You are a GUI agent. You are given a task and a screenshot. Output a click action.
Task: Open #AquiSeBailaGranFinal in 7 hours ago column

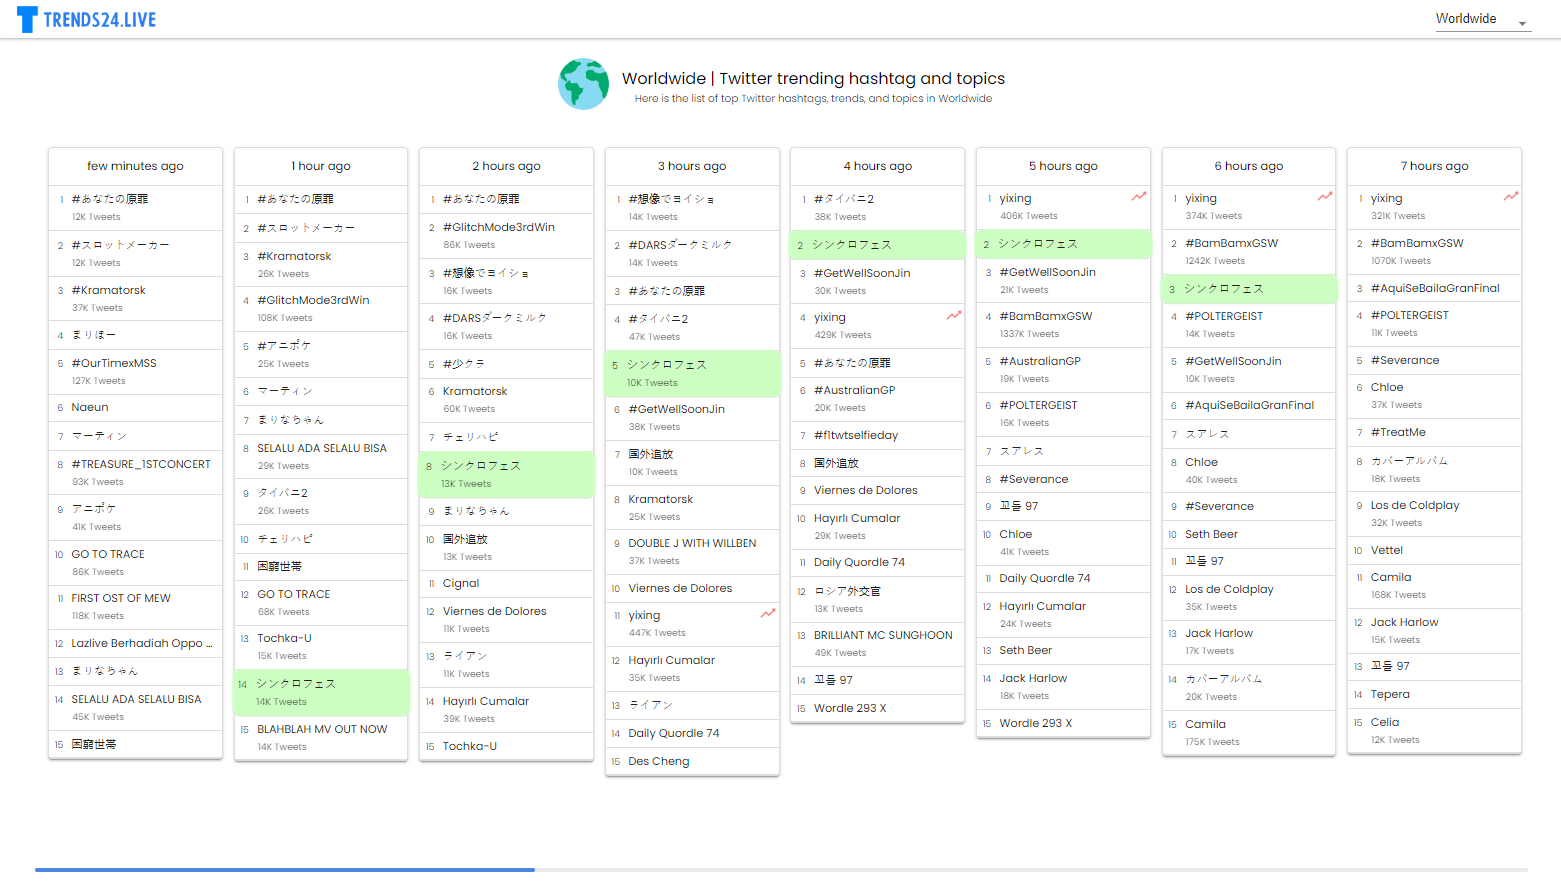click(1435, 288)
